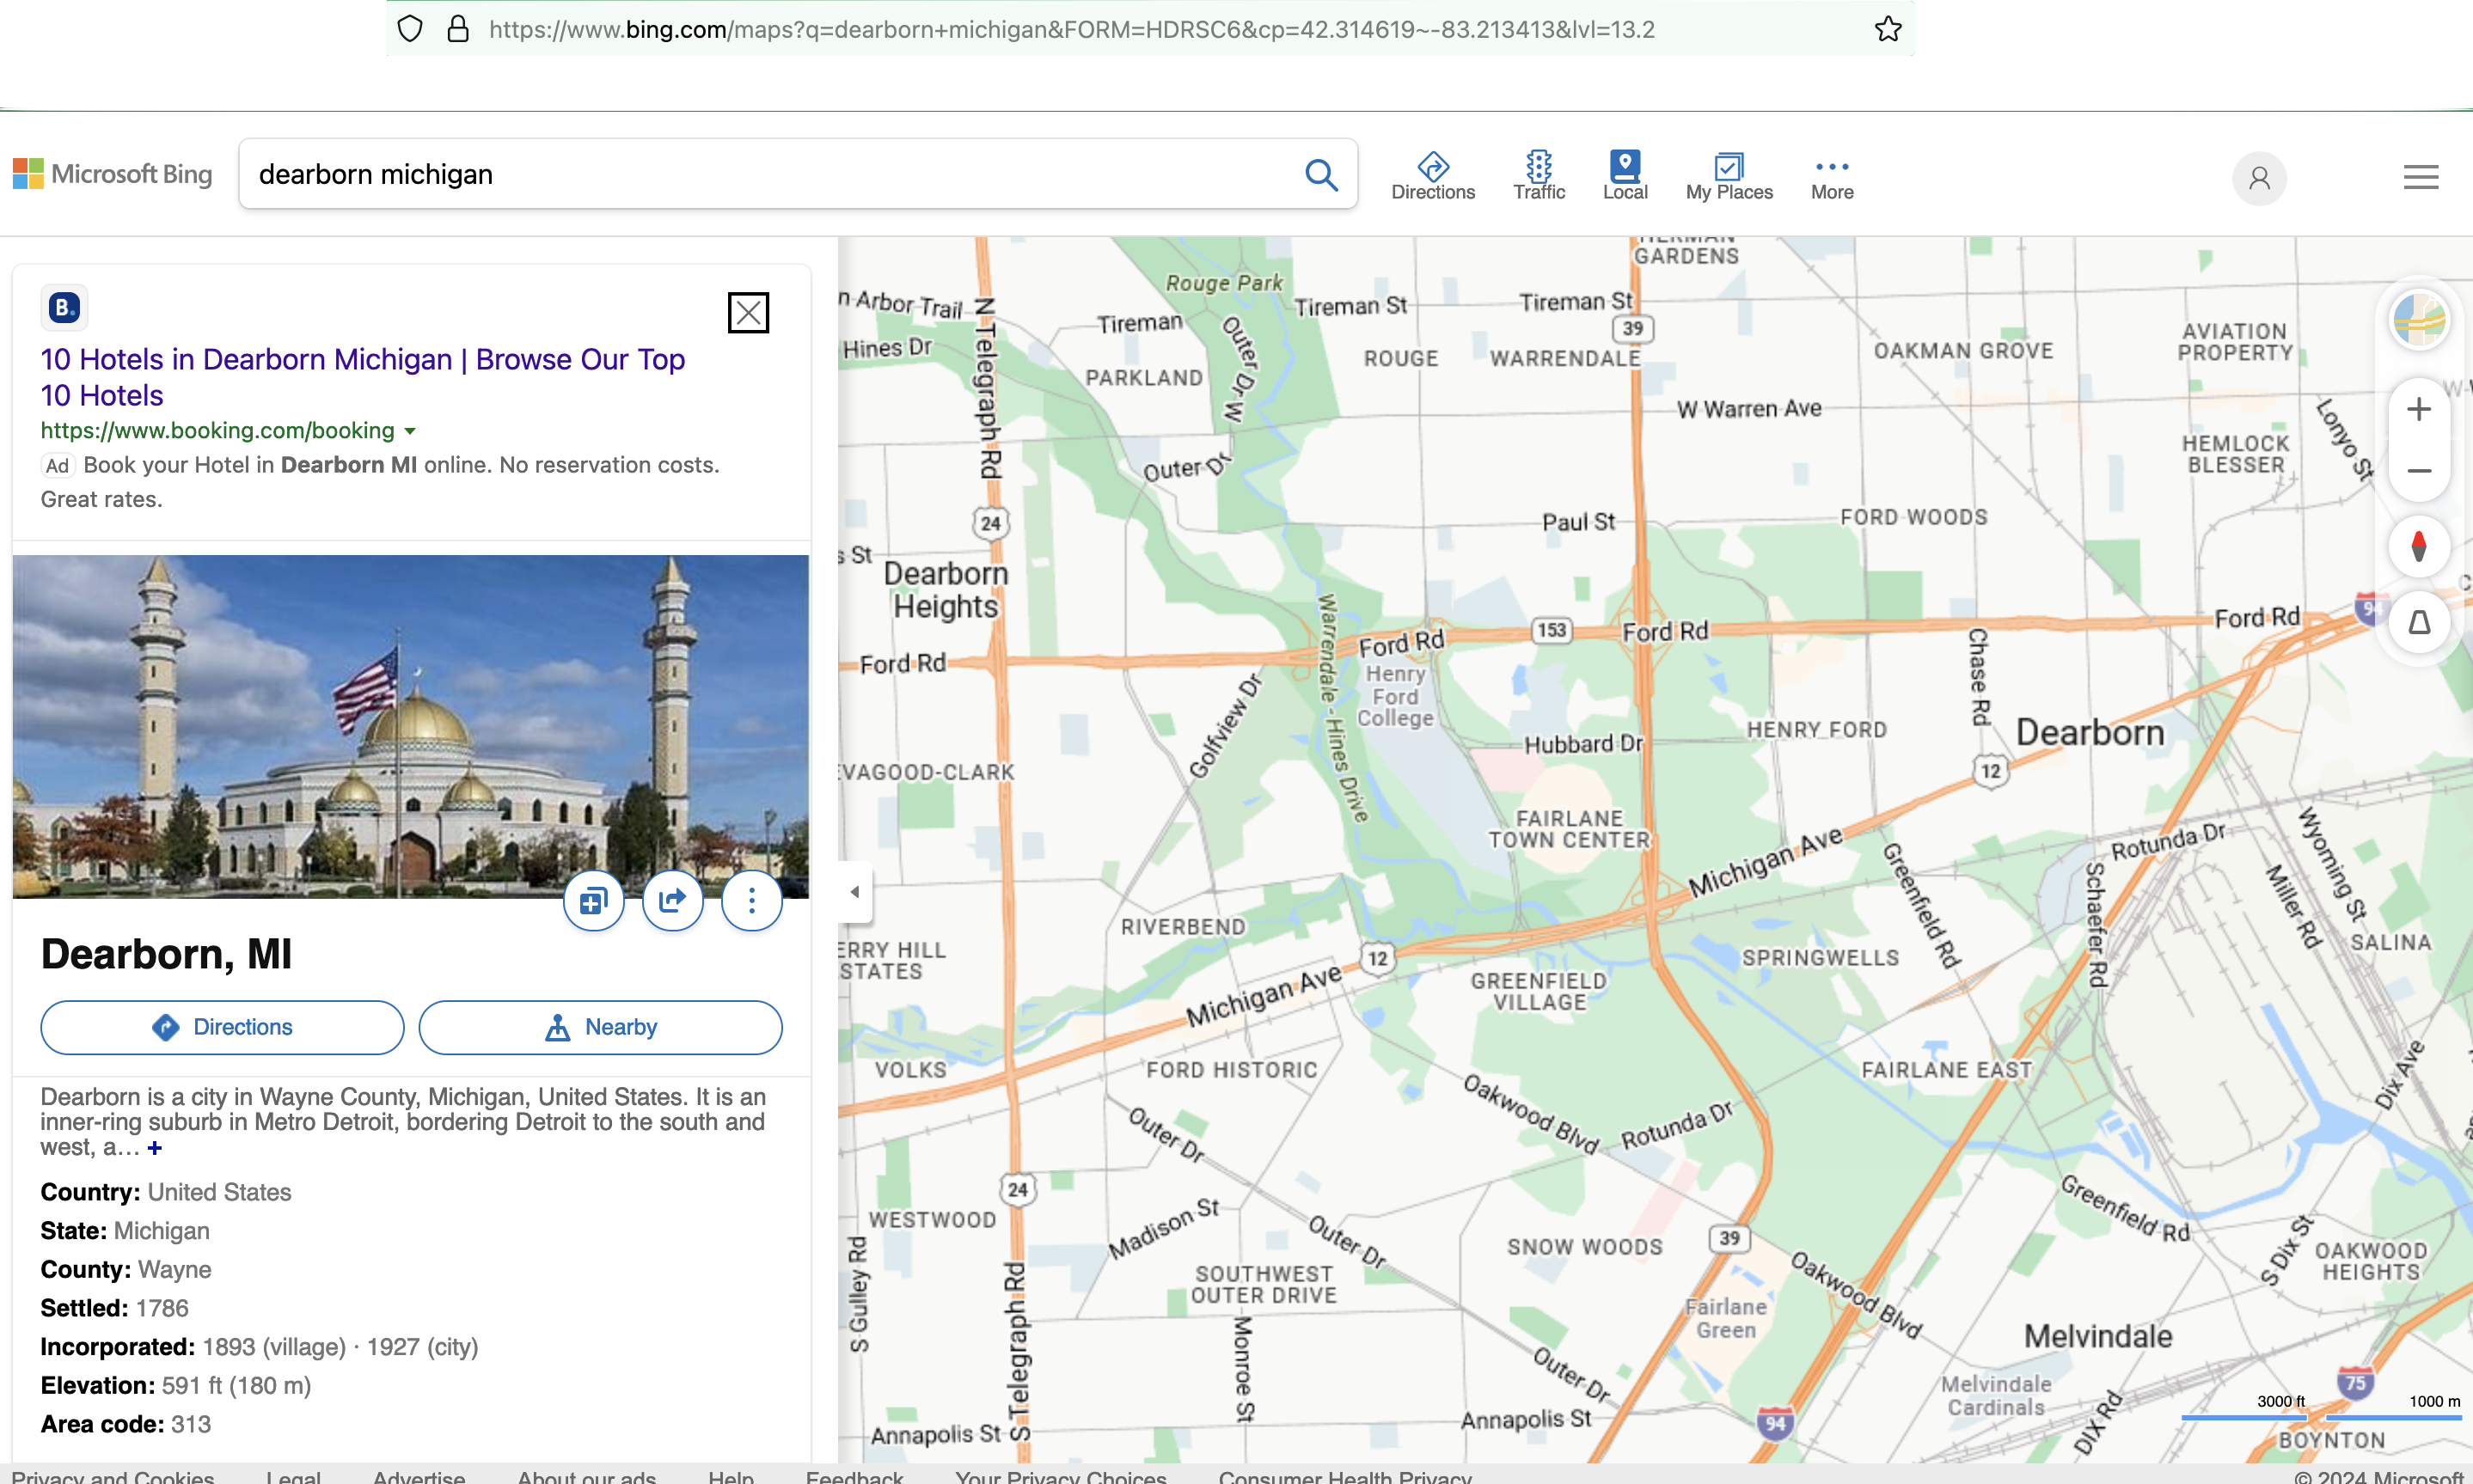
Task: Click the Route 39 shield near Tireman St
Action: pos(1632,328)
